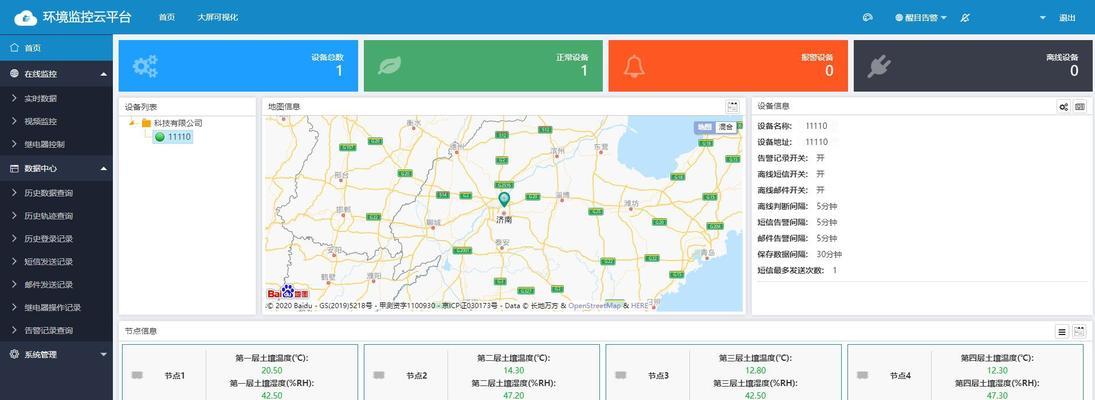Click the leaf icon on 正常设备 card
The height and width of the screenshot is (400, 1095).
[389, 66]
